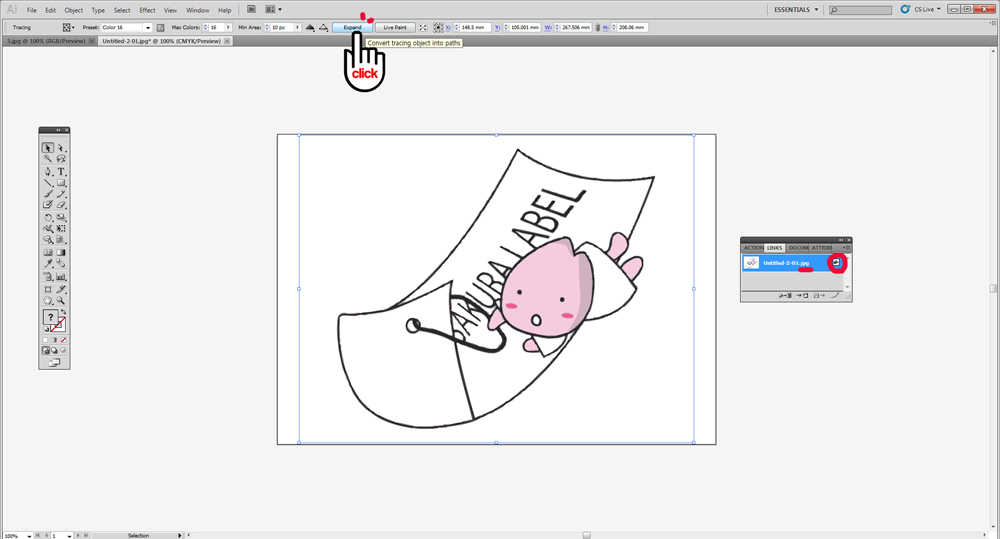Click the Edit Original pencil icon in Links panel
The width and height of the screenshot is (1000, 539).
point(835,295)
